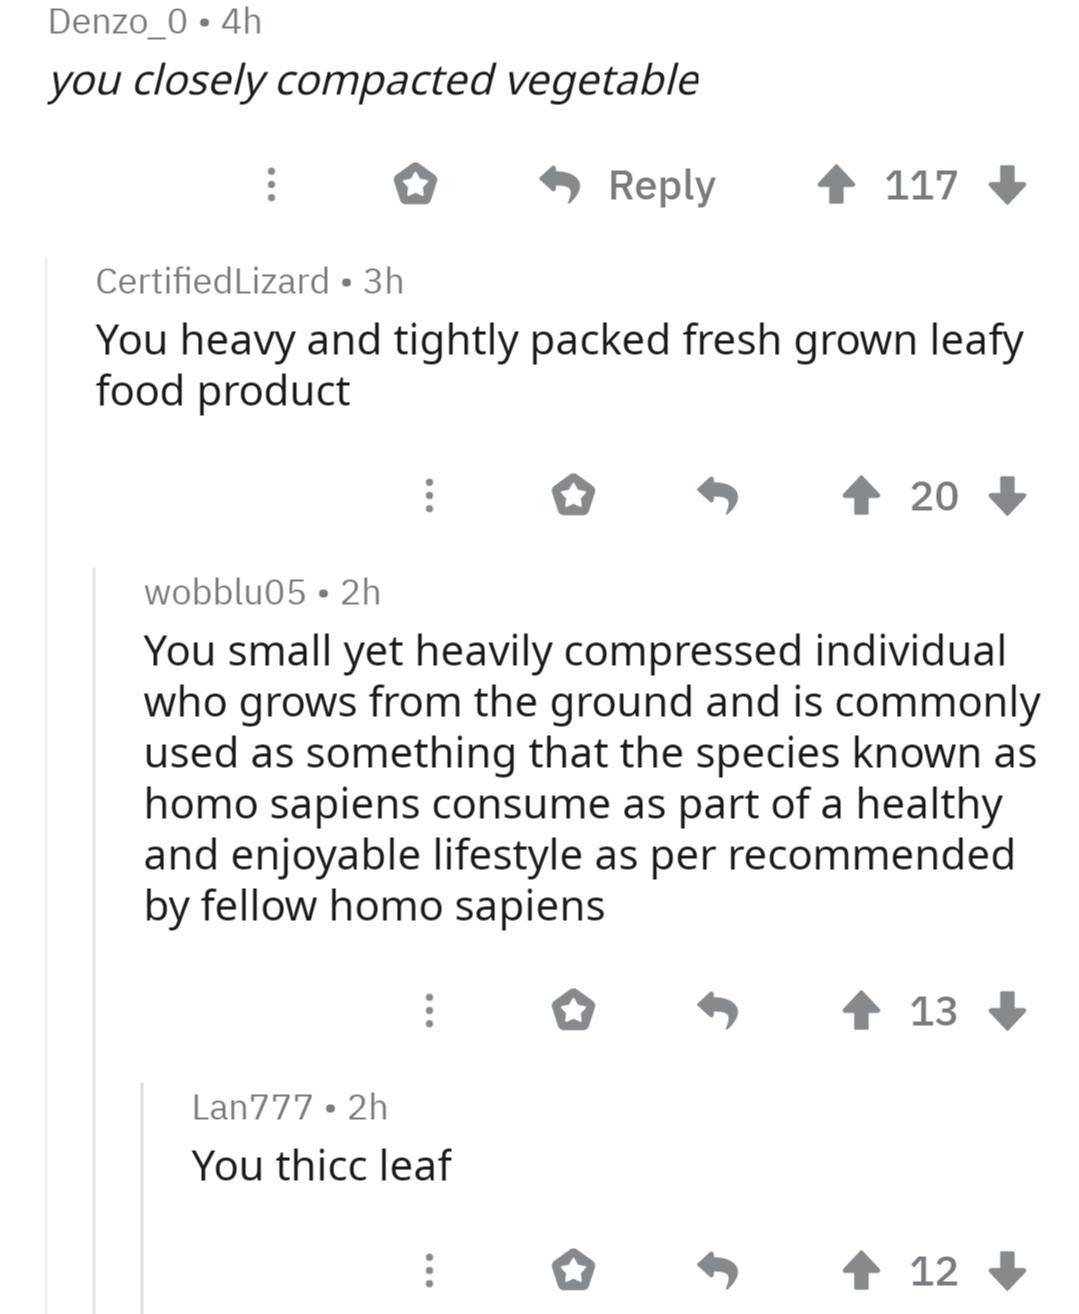The height and width of the screenshot is (1314, 1079).
Task: Reply to wobblu05's comment via arrow
Action: coord(717,1011)
